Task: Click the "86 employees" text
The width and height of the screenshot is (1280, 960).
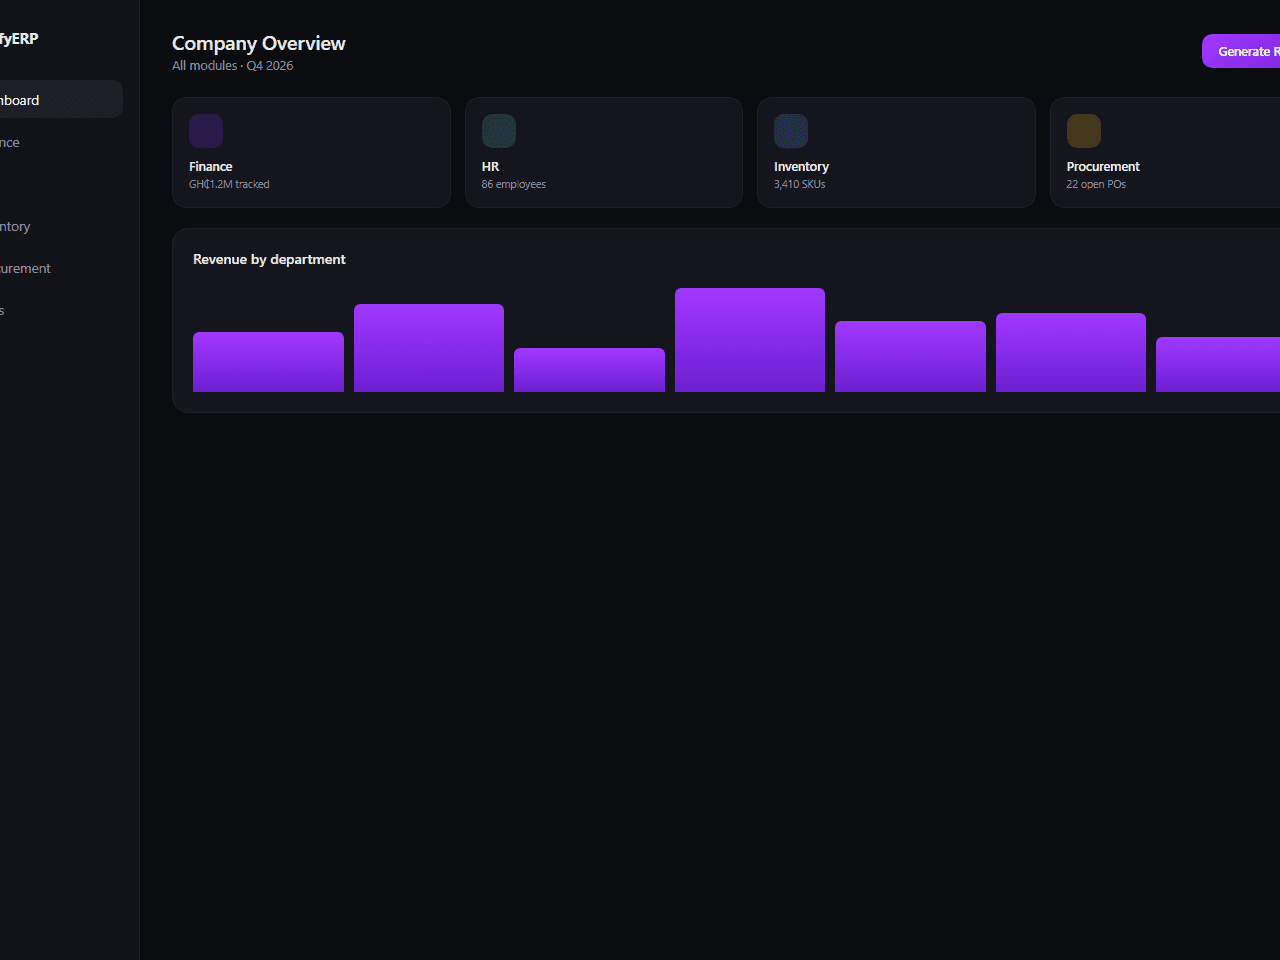Action: [x=514, y=184]
